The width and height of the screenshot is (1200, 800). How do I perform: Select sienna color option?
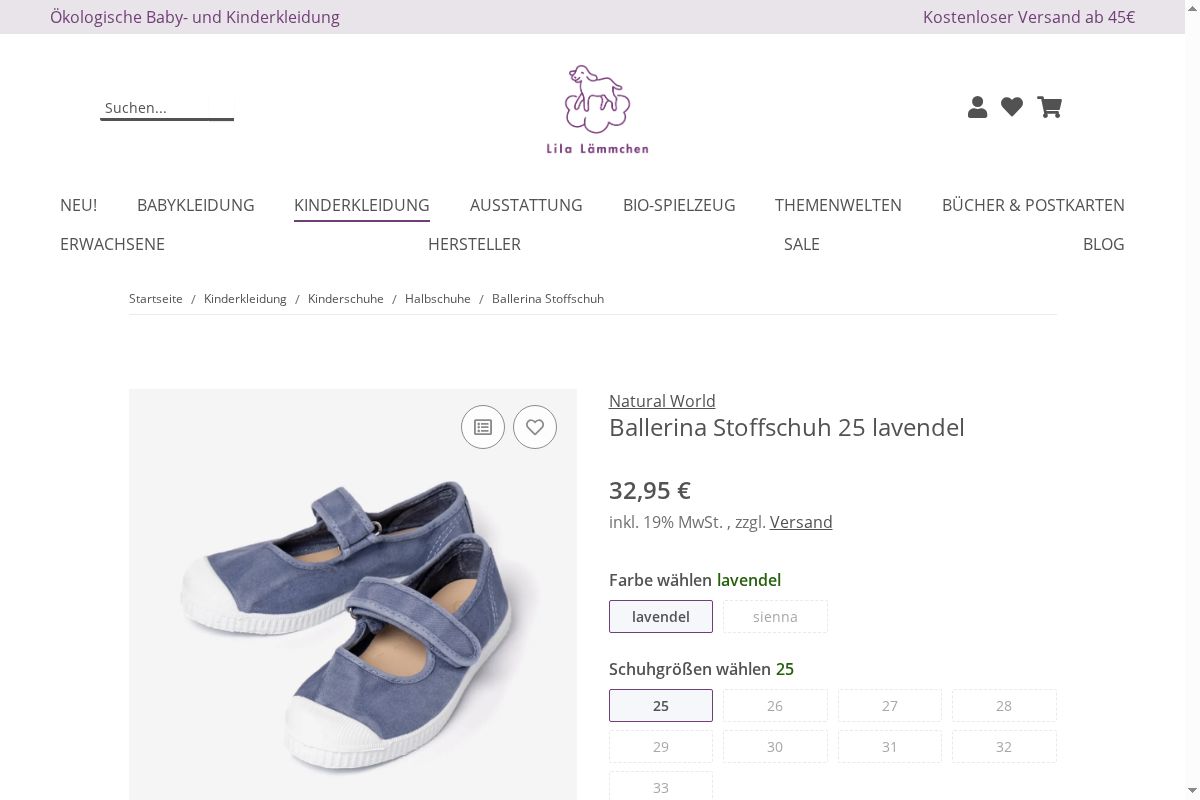click(x=775, y=617)
